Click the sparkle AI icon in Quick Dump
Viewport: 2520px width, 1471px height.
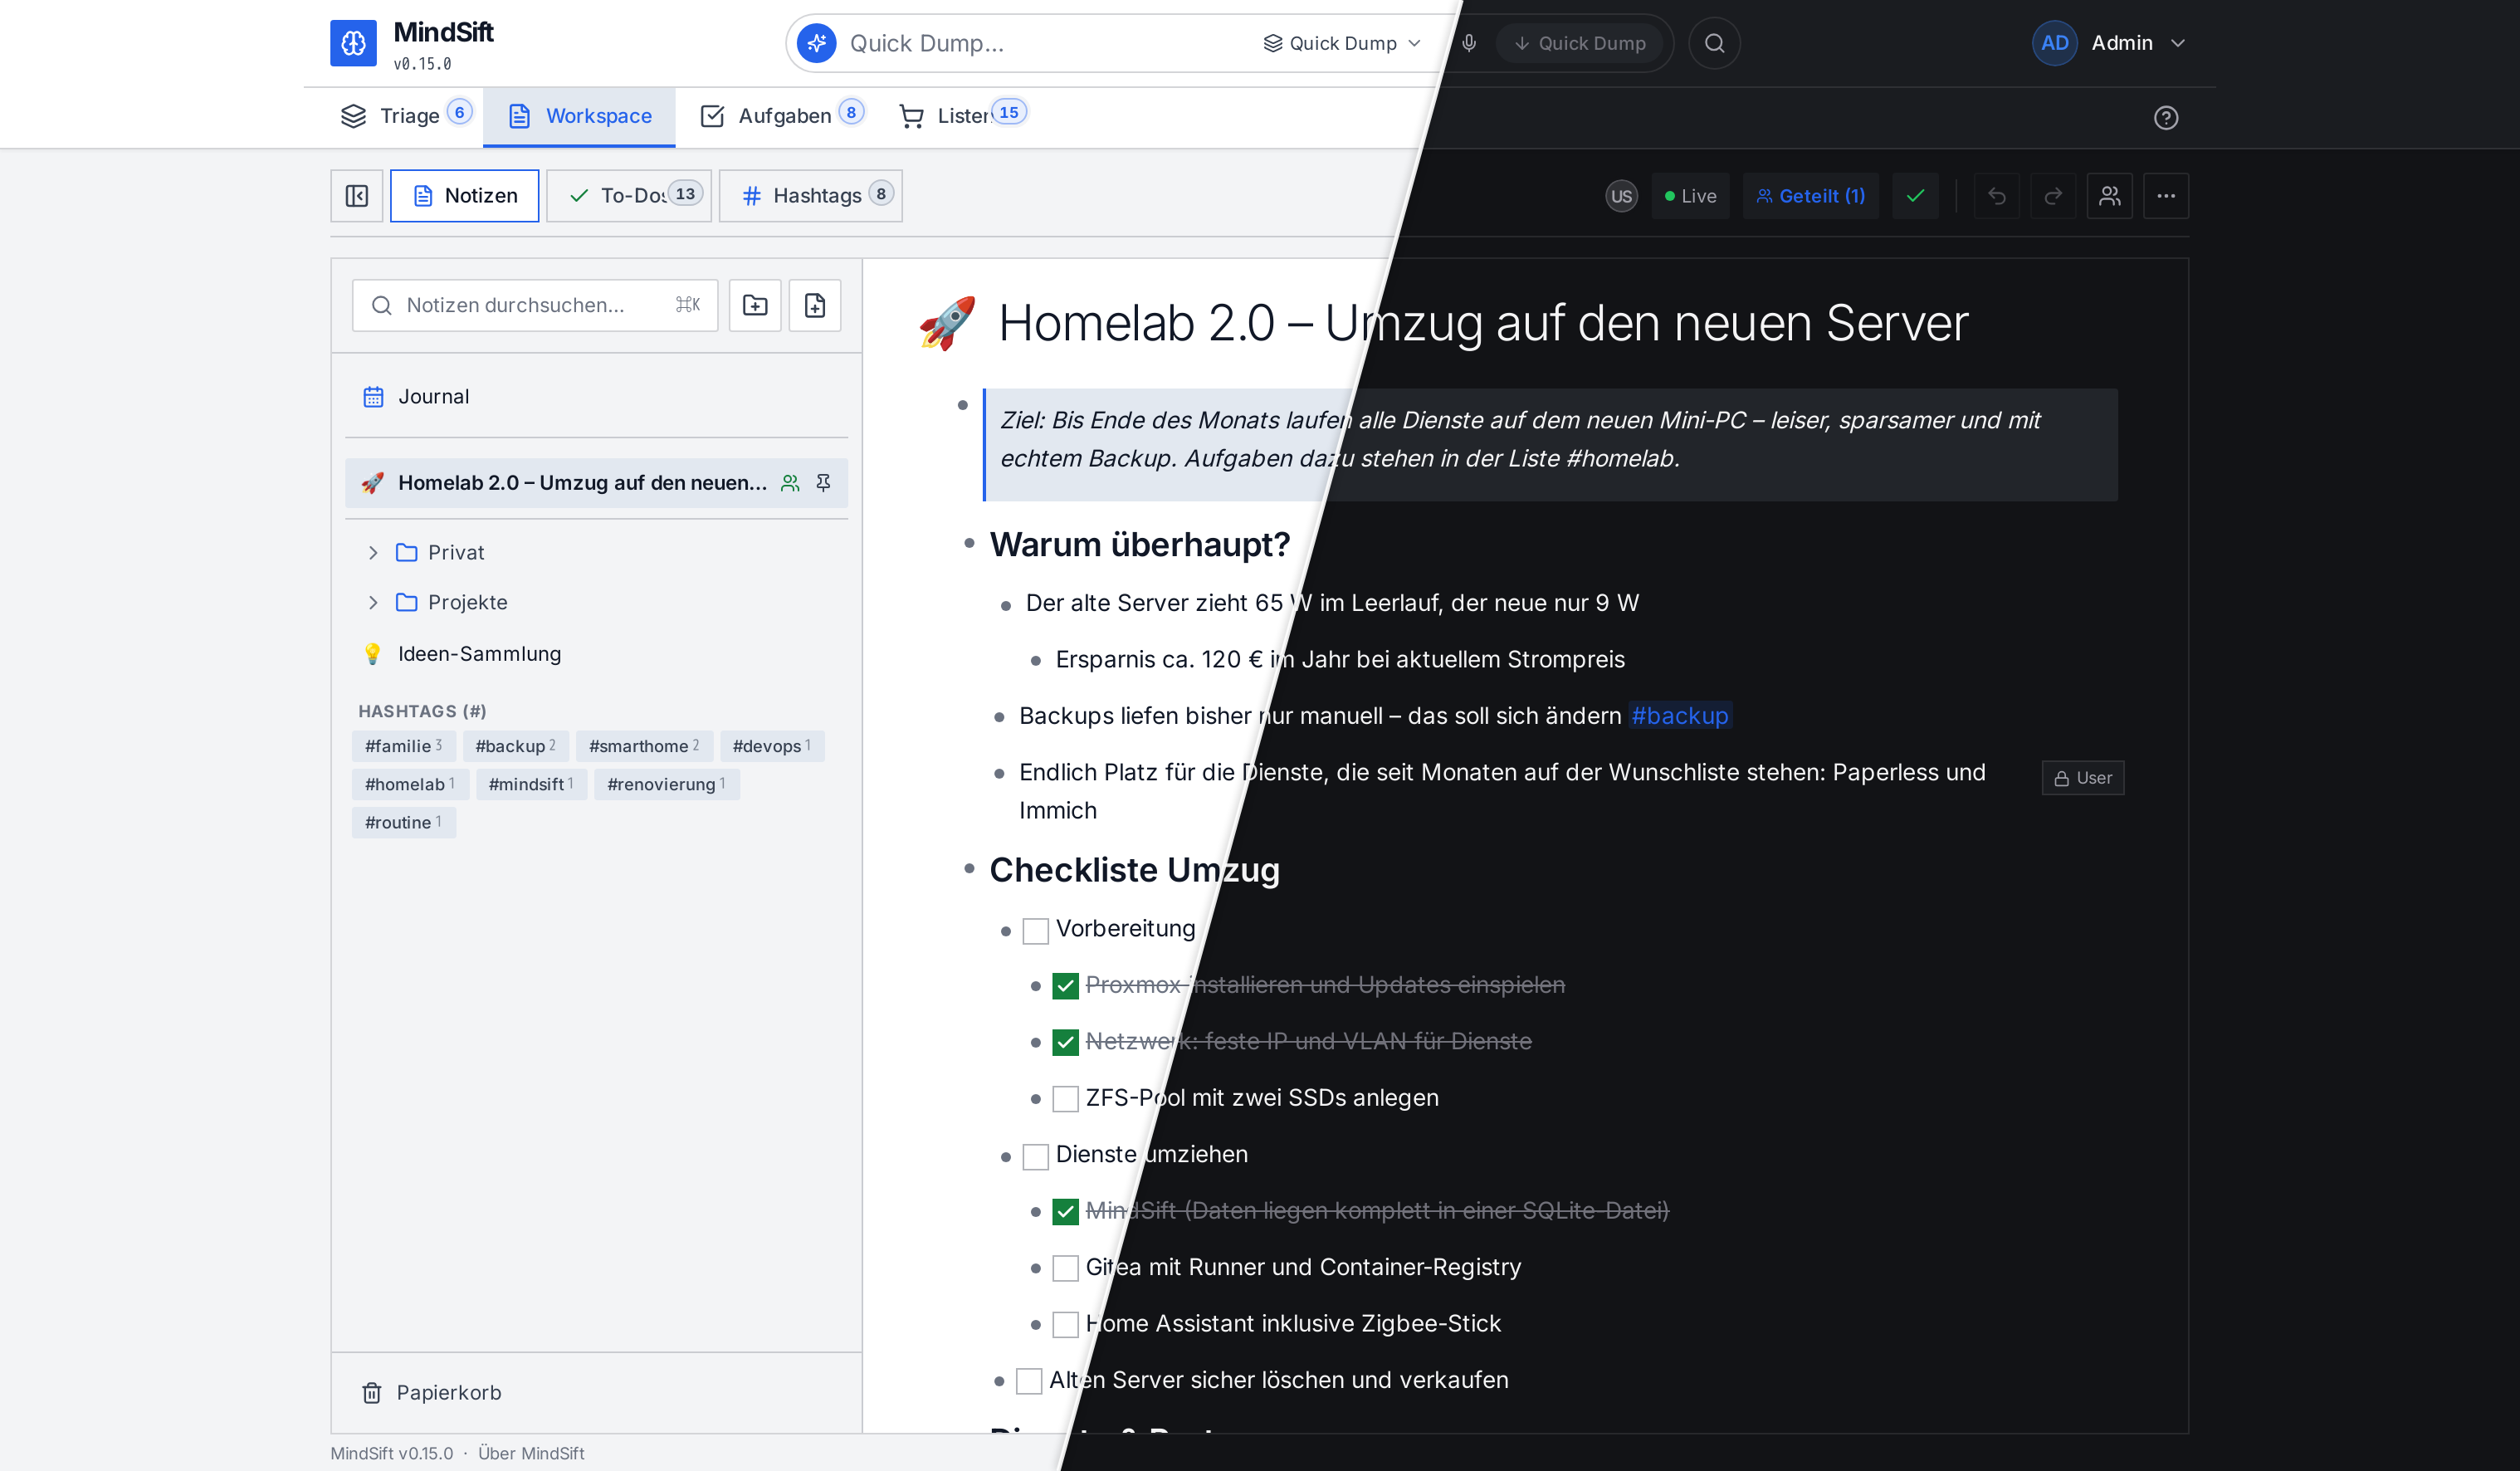817,43
